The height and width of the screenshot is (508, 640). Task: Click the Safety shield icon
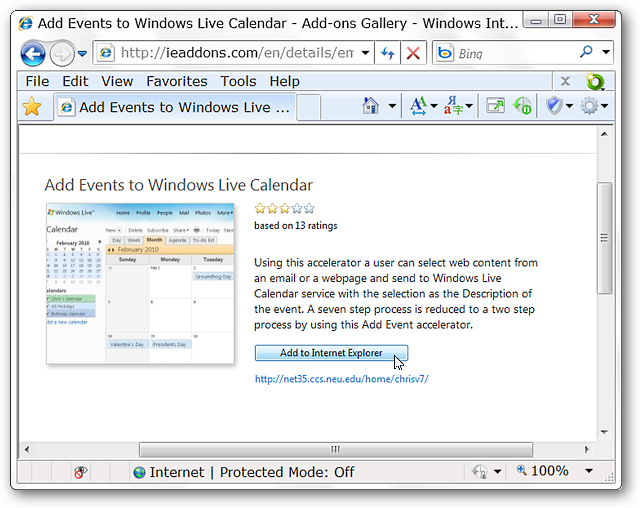tap(554, 106)
